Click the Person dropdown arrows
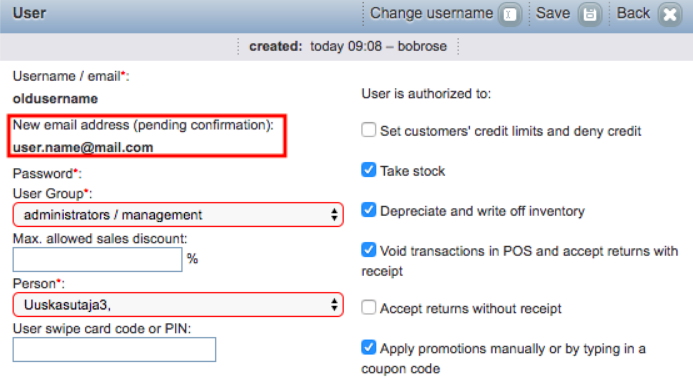693x391 pixels. click(334, 305)
